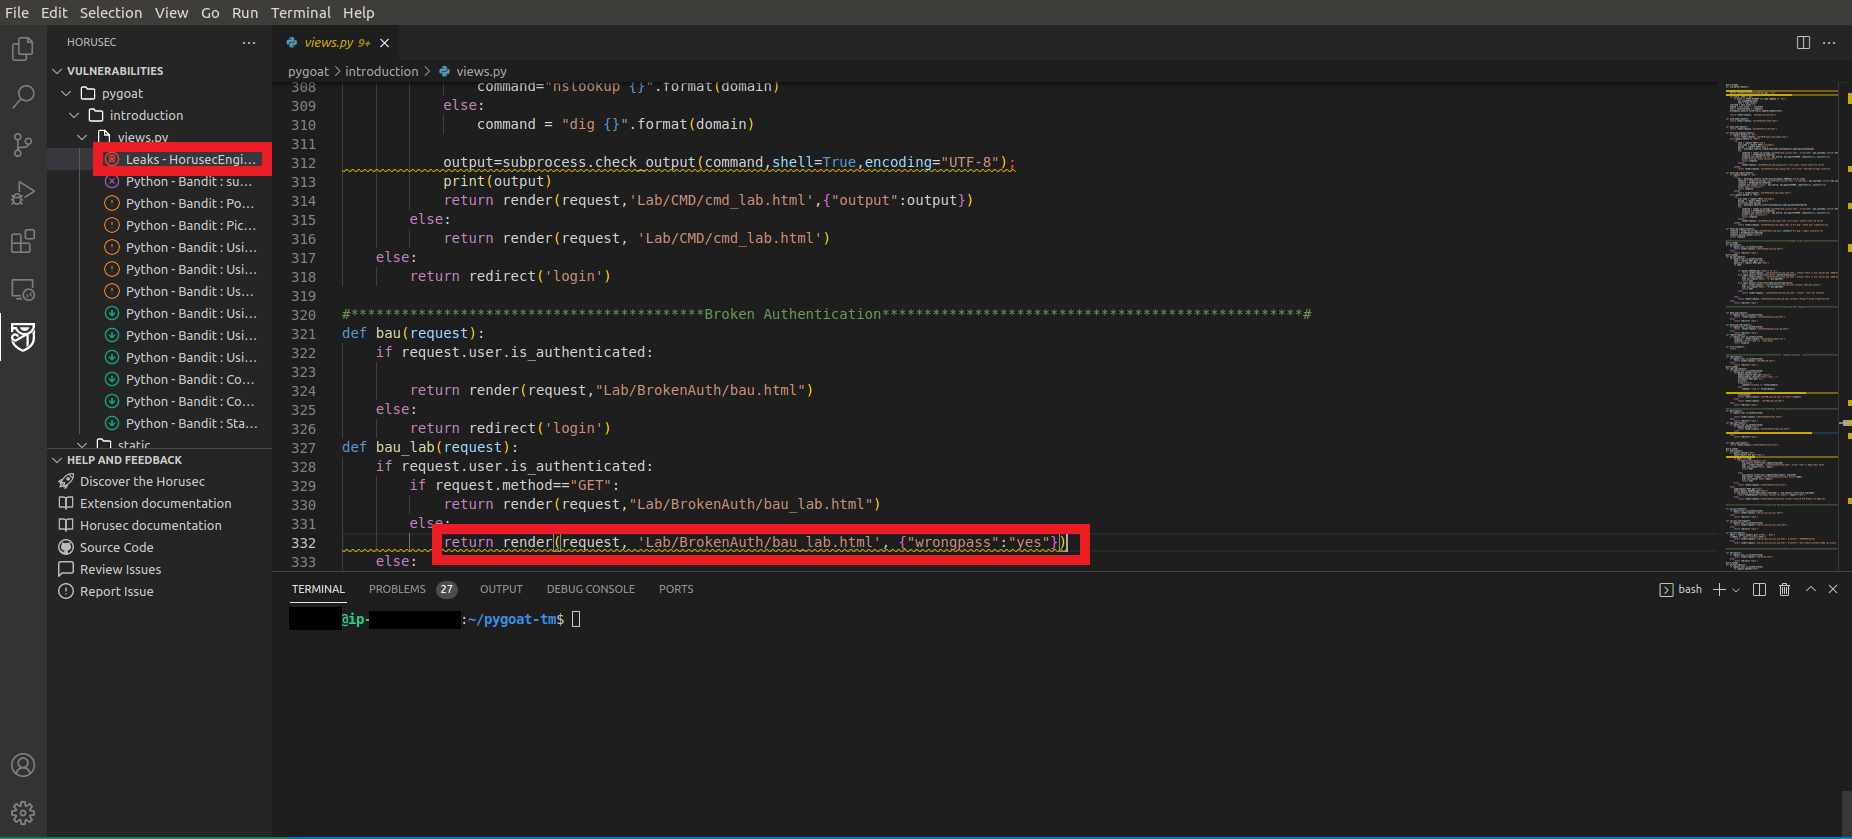This screenshot has width=1852, height=839.
Task: Open the Extensions view icon
Action: point(23,241)
